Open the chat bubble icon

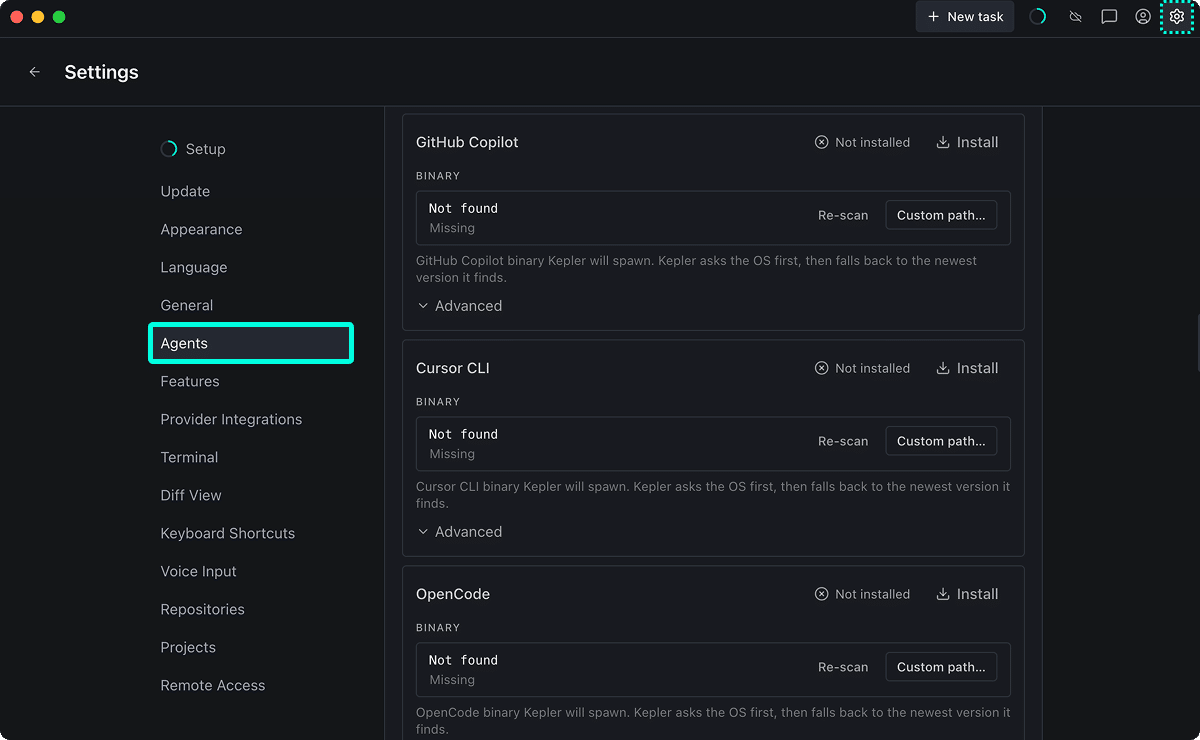(1109, 17)
